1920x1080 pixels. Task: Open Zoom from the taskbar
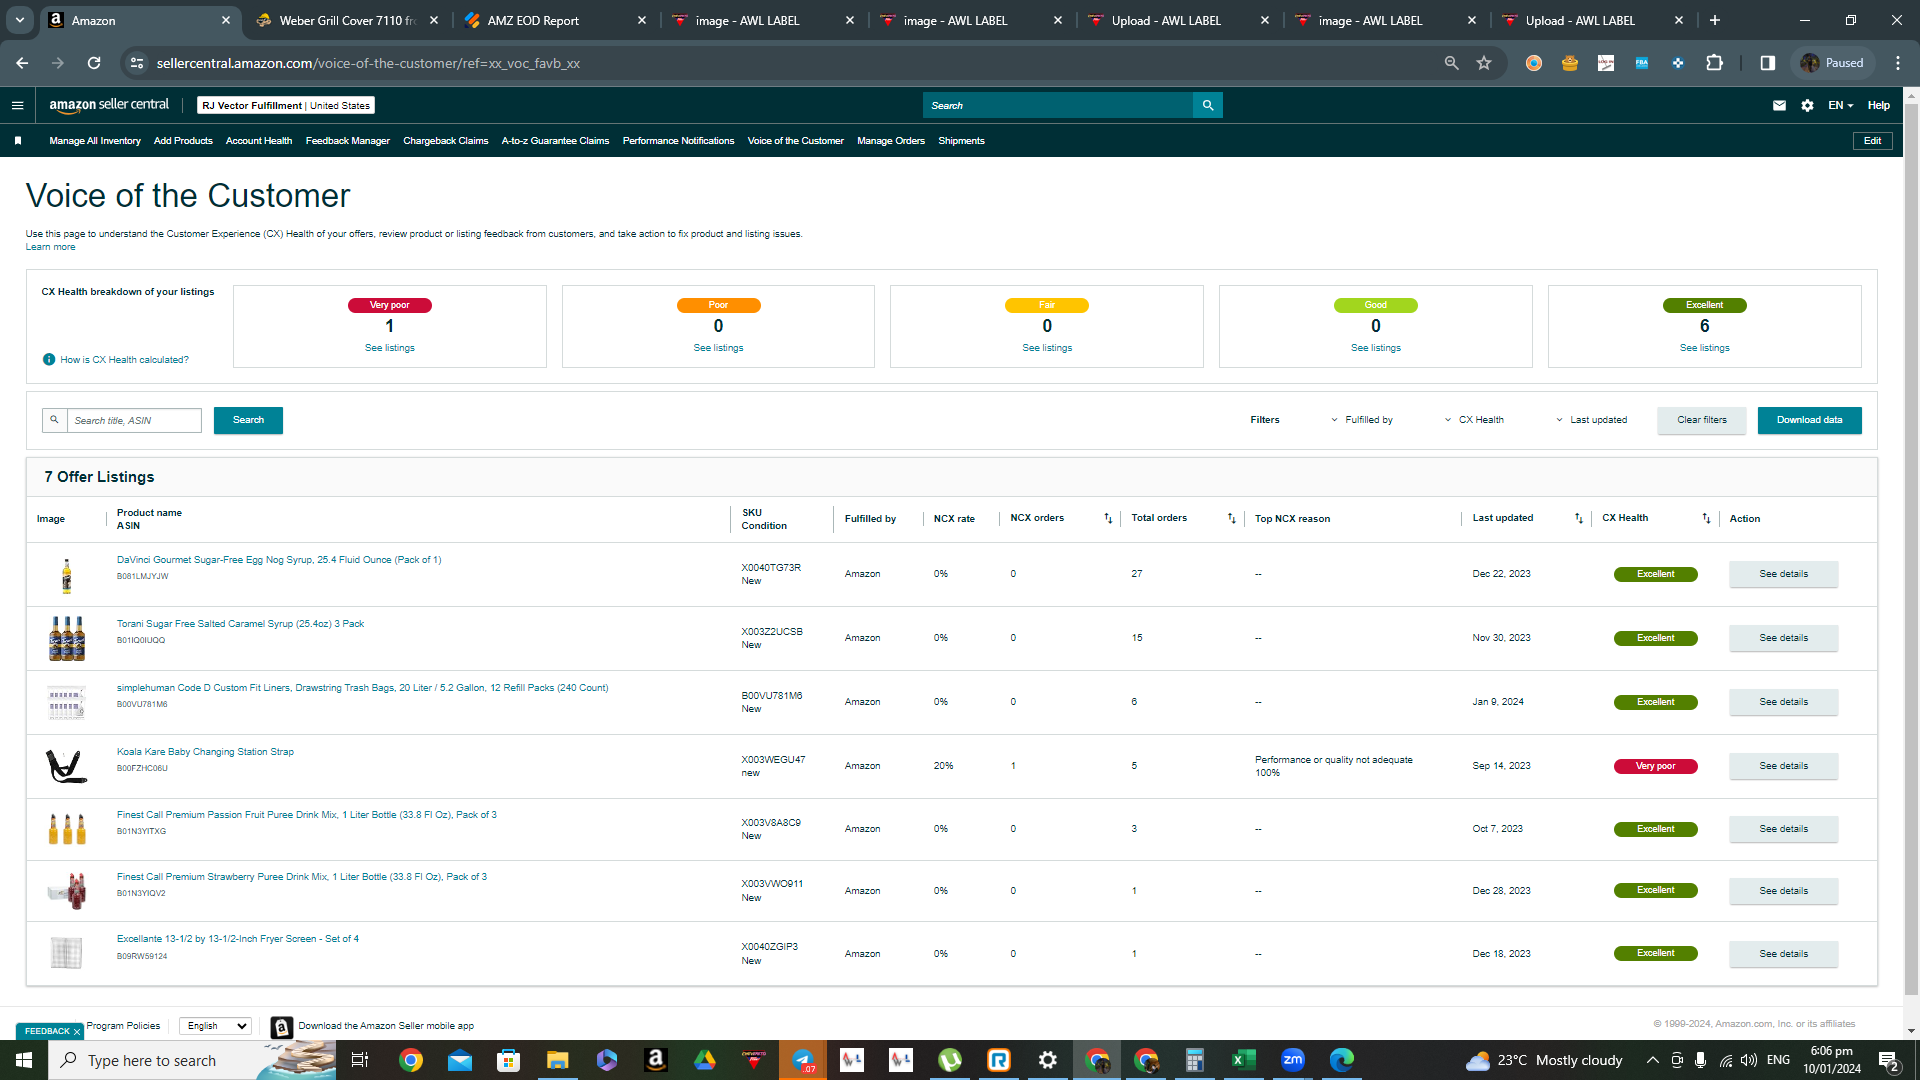[x=1292, y=1060]
